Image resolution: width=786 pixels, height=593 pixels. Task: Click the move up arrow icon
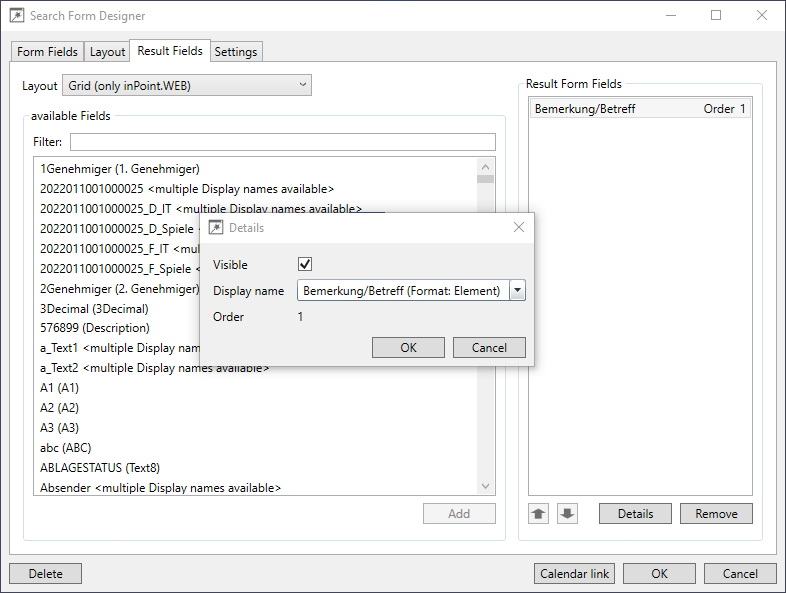(x=539, y=514)
